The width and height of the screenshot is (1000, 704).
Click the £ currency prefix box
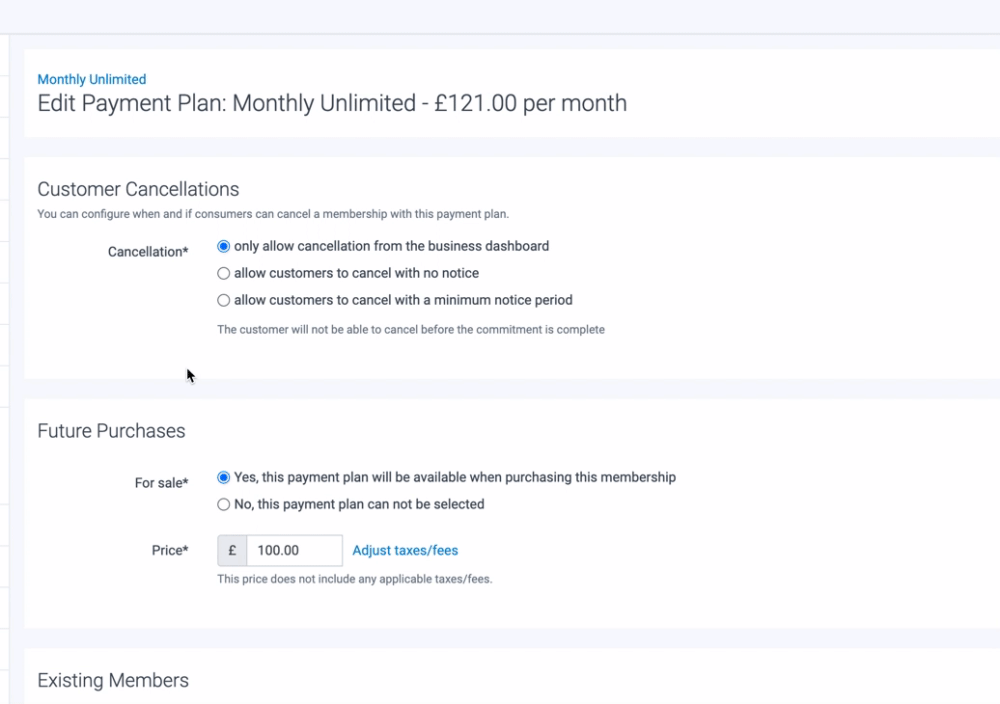pyautogui.click(x=232, y=550)
